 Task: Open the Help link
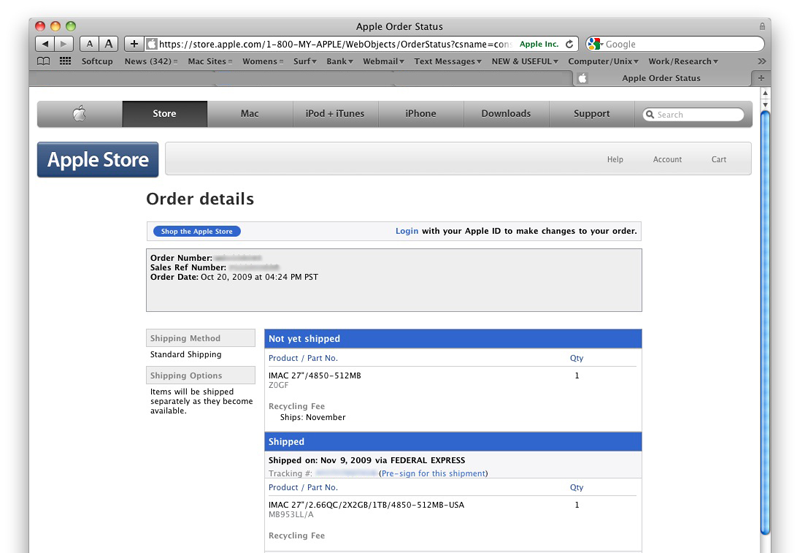coord(615,159)
